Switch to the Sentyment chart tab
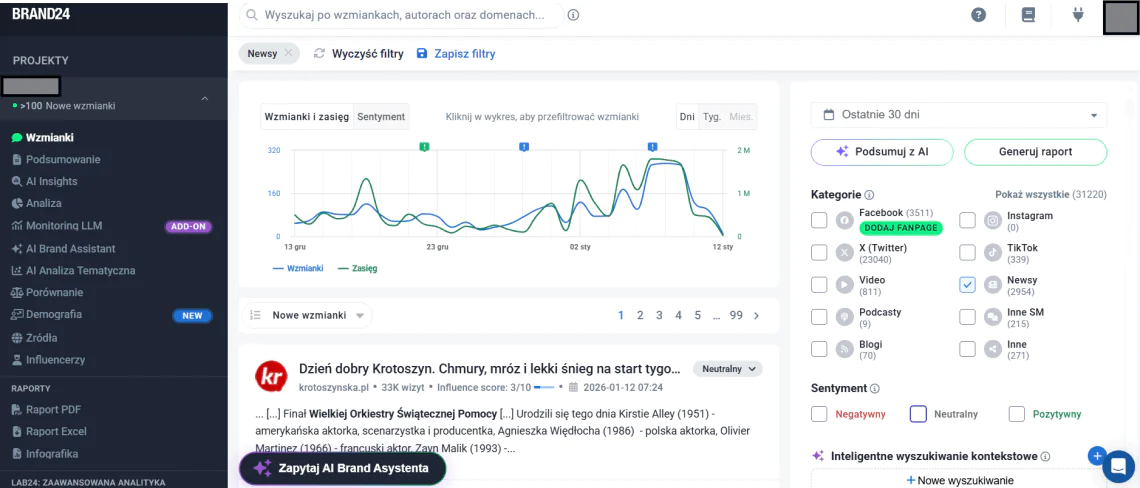Image resolution: width=1140 pixels, height=488 pixels. [x=381, y=117]
